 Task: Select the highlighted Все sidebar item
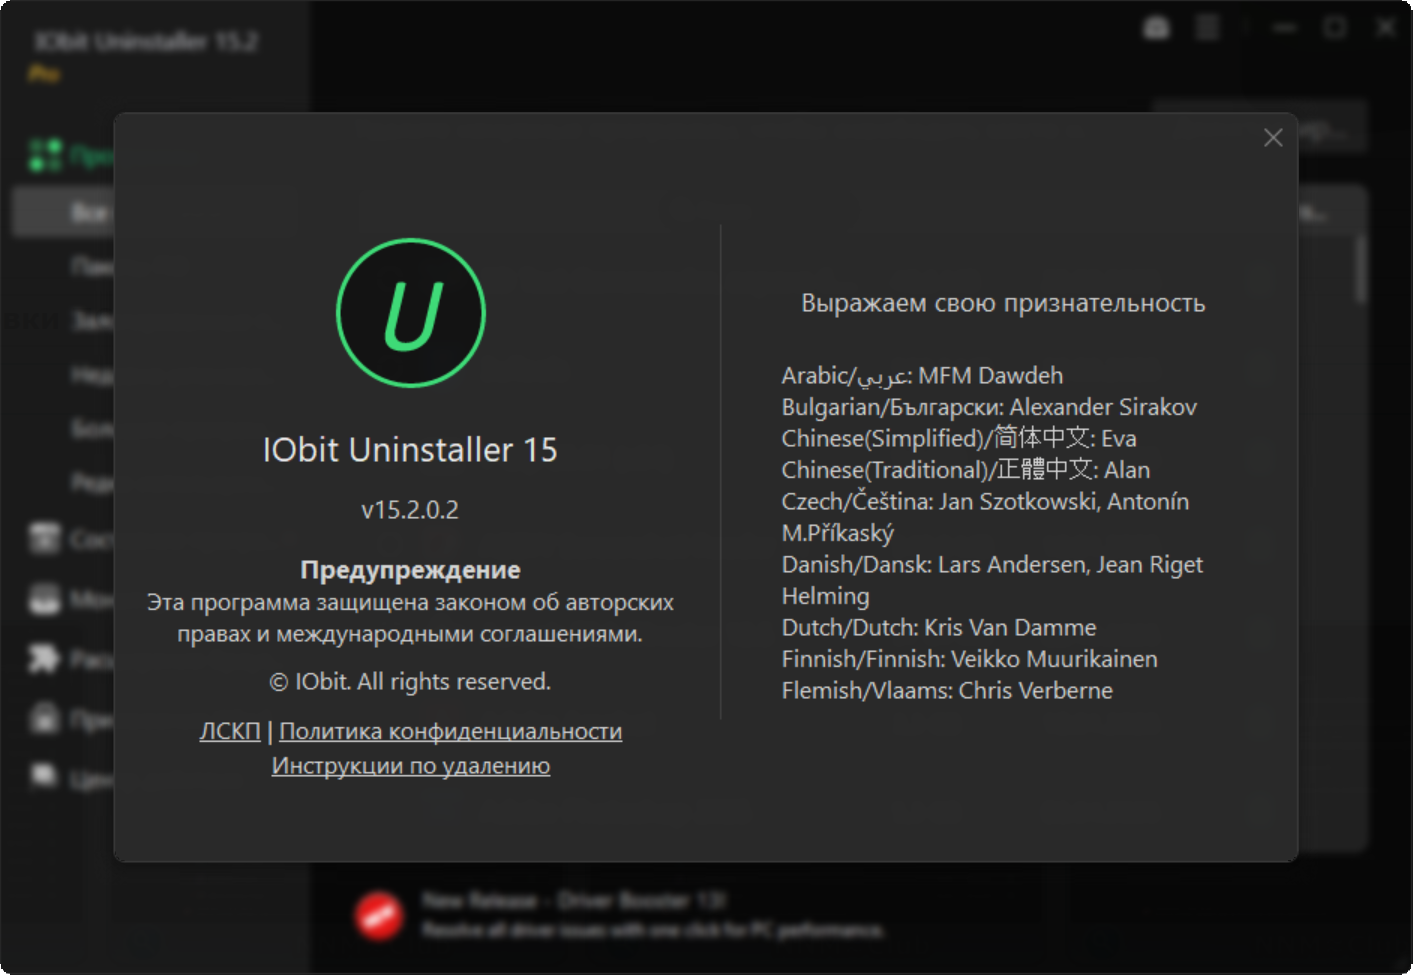click(63, 212)
